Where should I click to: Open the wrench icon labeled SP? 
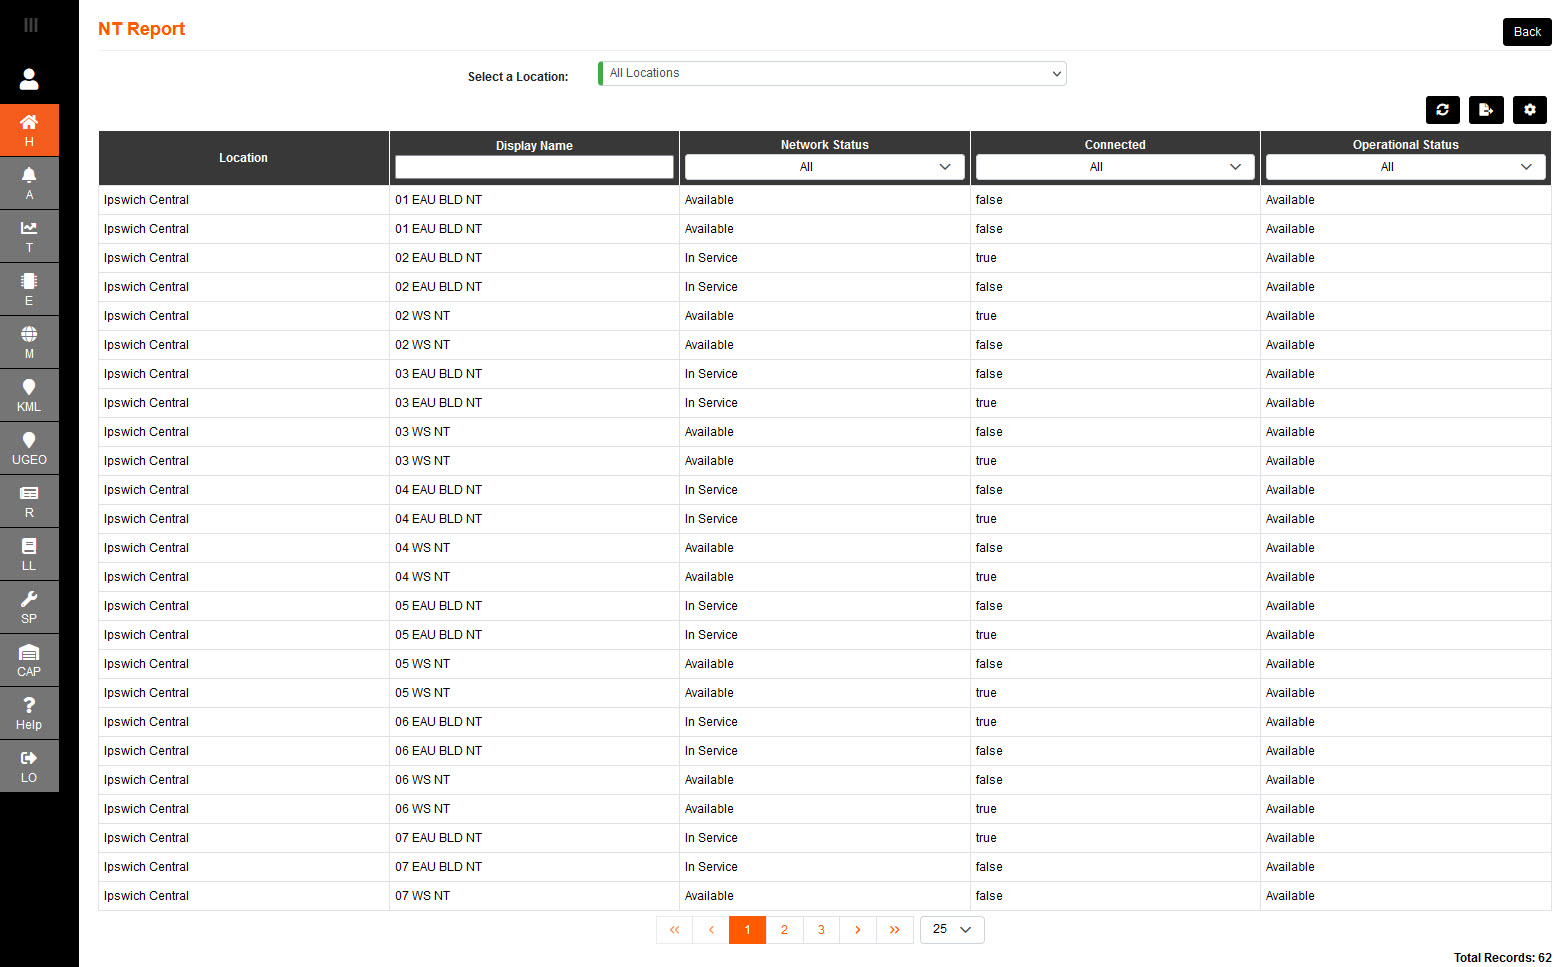pyautogui.click(x=29, y=607)
